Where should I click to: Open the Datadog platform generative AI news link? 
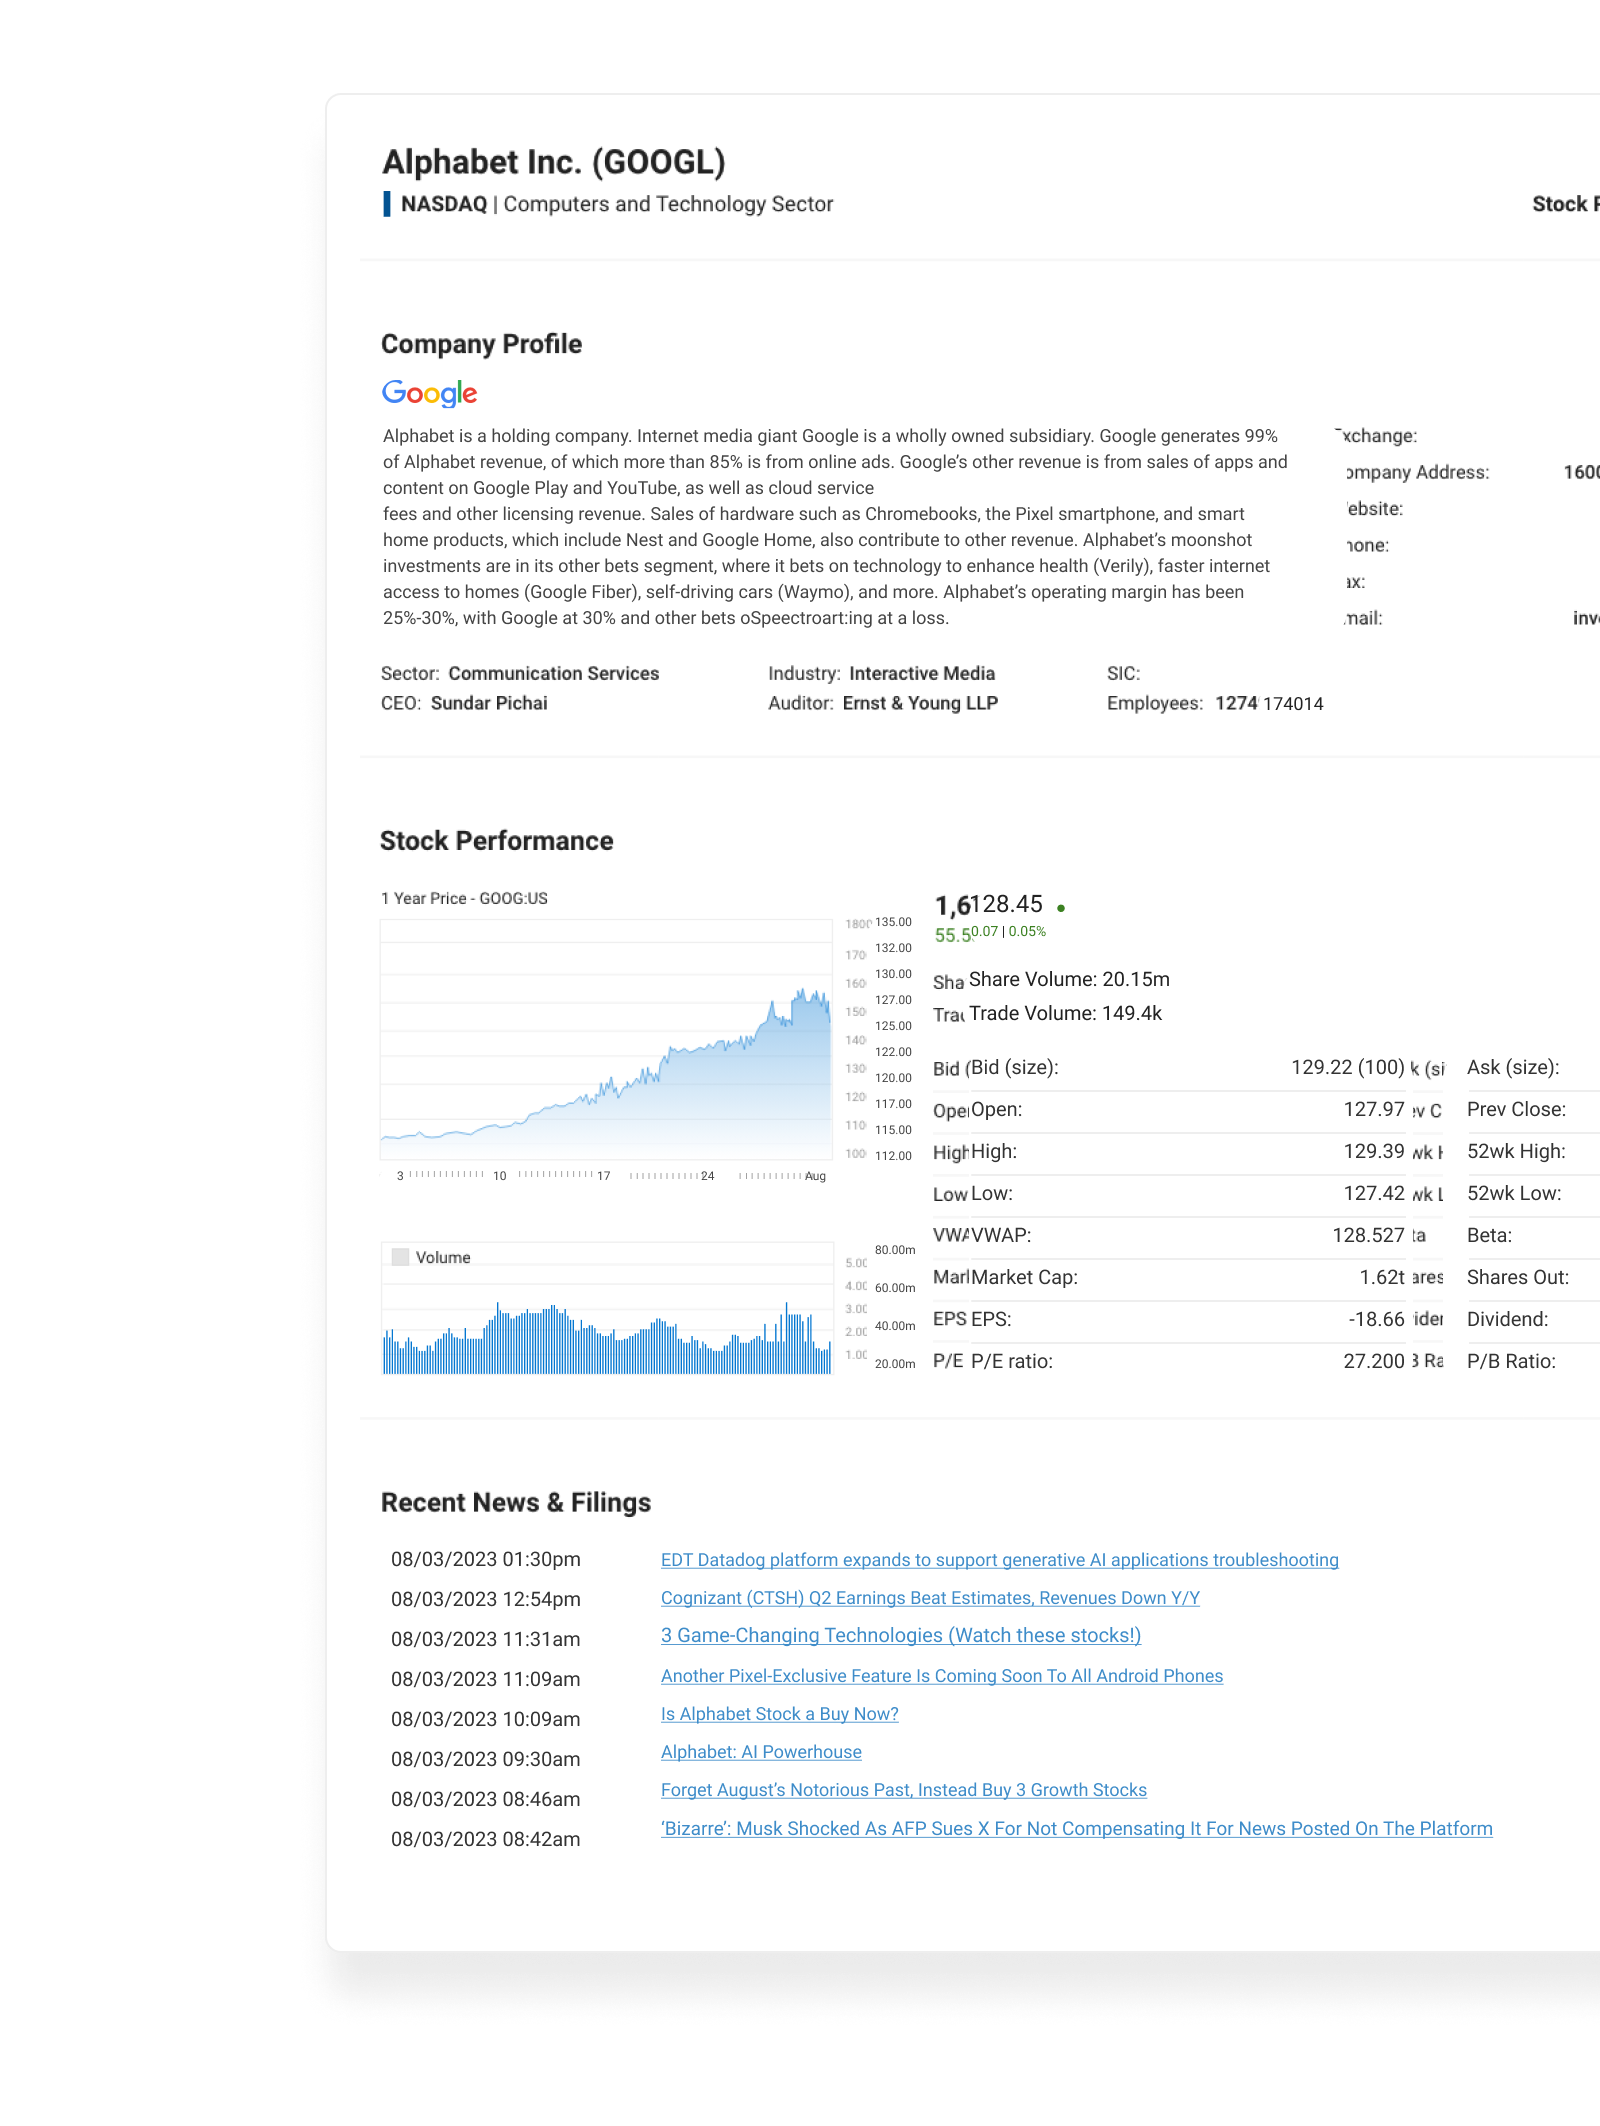coord(999,1560)
